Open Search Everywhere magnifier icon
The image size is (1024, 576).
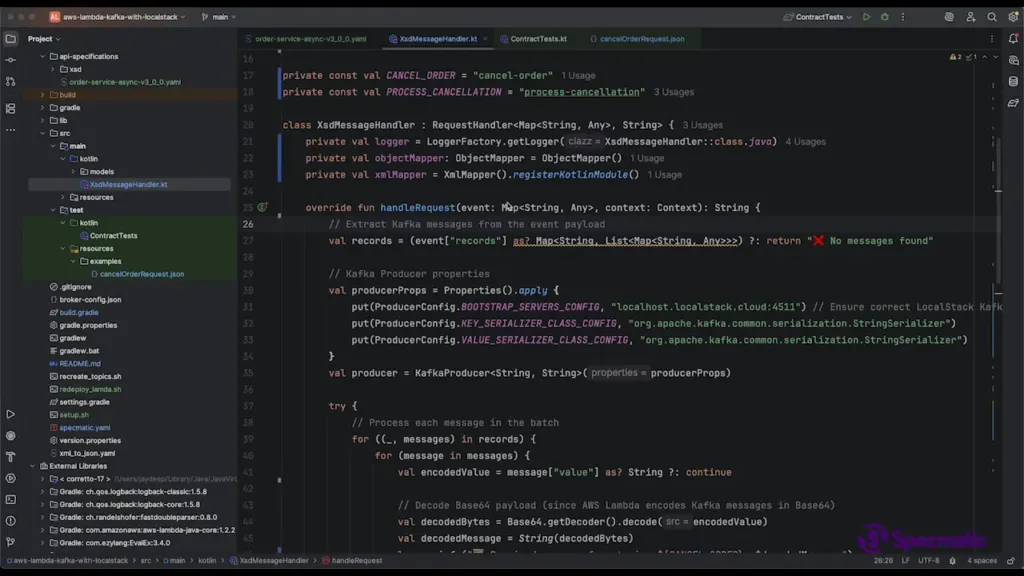click(x=992, y=17)
